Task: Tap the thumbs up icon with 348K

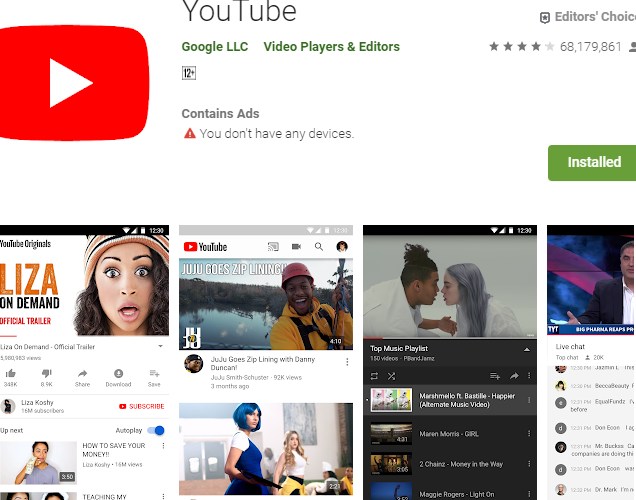Action: pyautogui.click(x=11, y=373)
